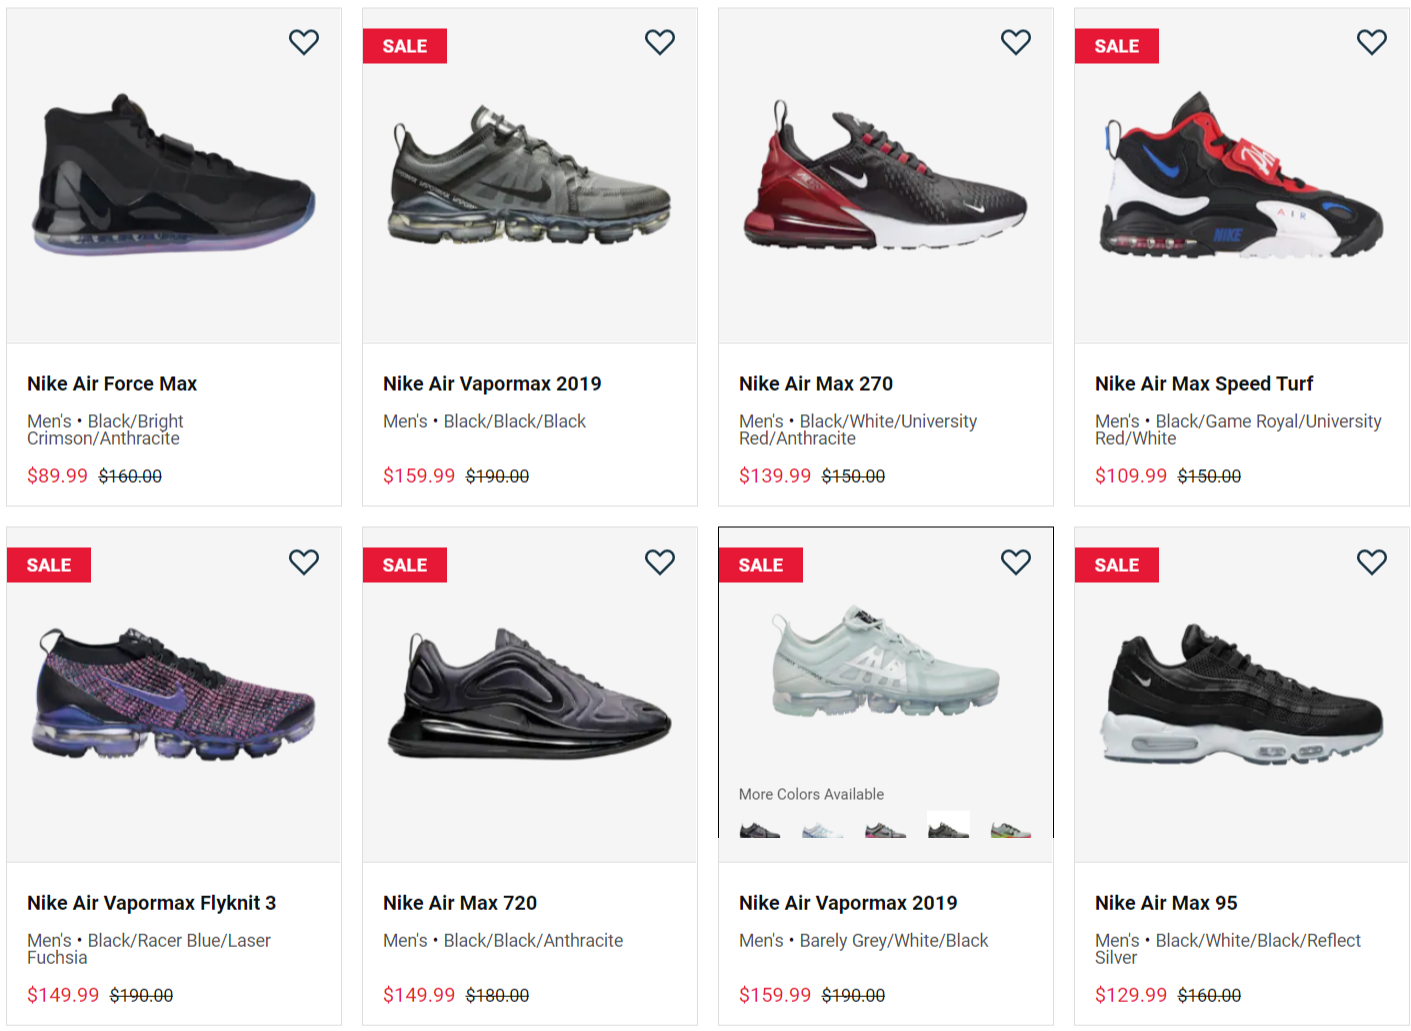Viewport: 1411px width, 1031px height.
Task: Open Nike Air Max 270 product title
Action: pos(816,384)
